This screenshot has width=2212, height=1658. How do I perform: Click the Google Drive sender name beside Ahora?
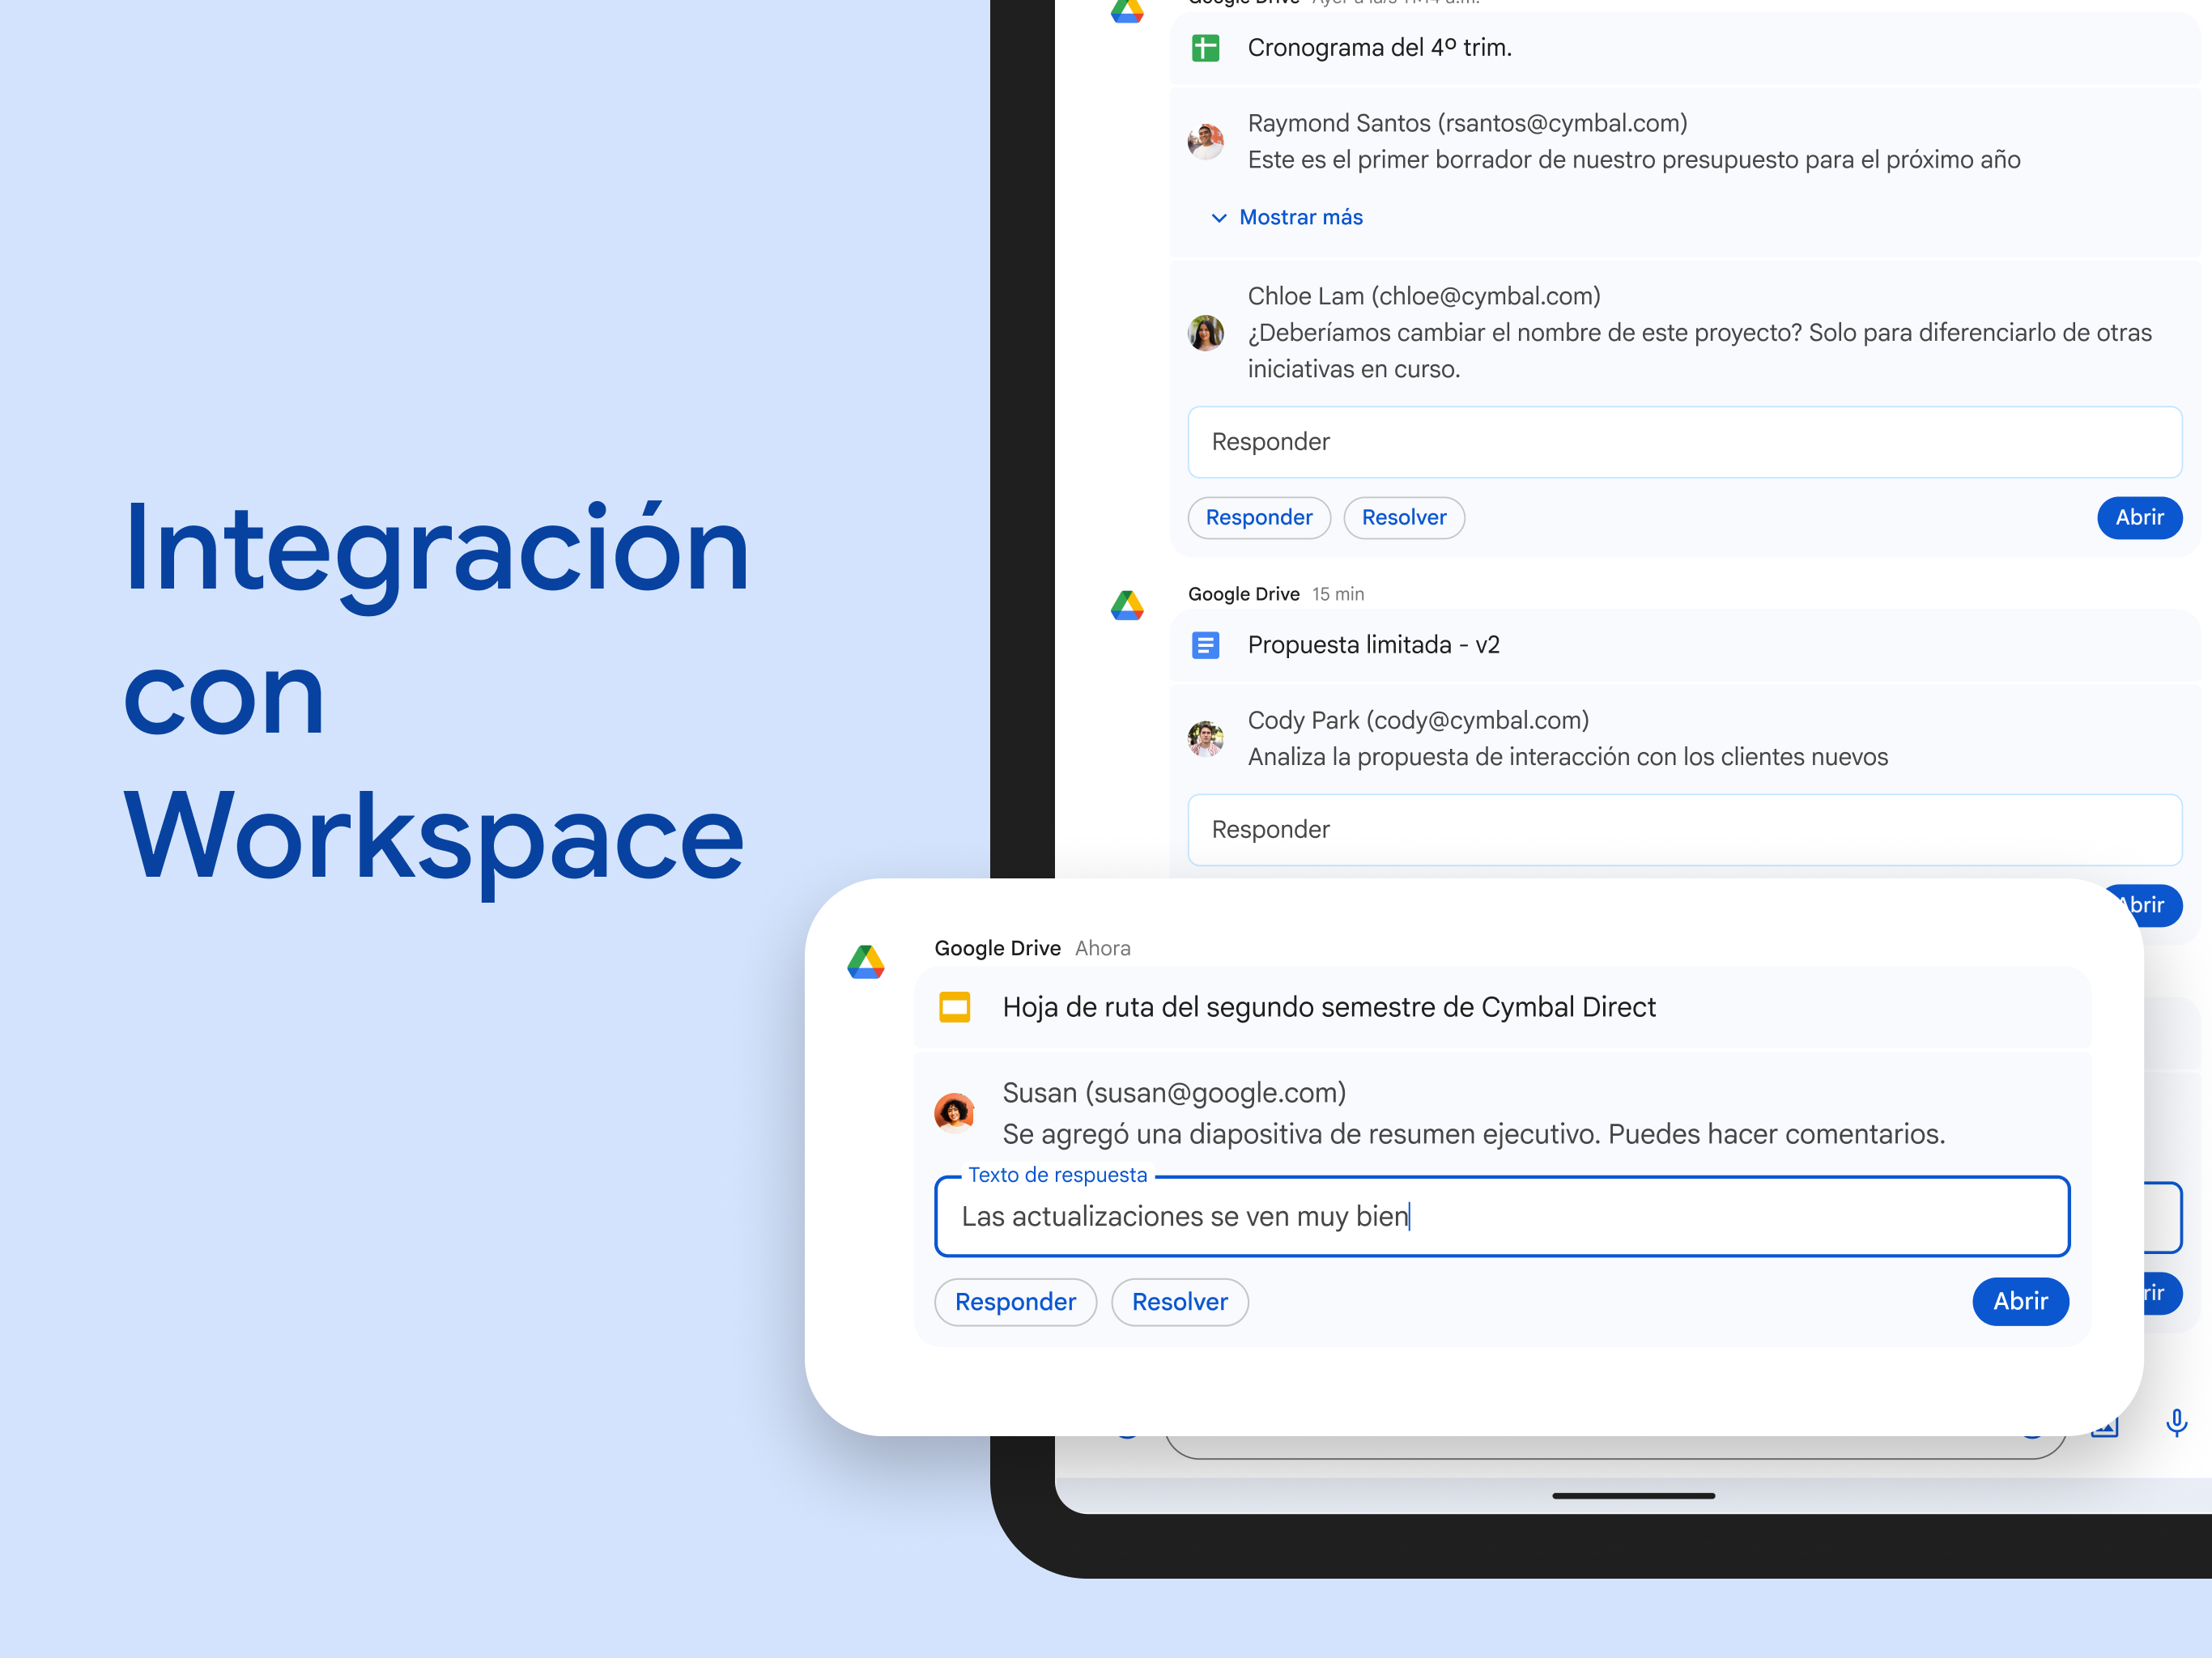tap(997, 948)
